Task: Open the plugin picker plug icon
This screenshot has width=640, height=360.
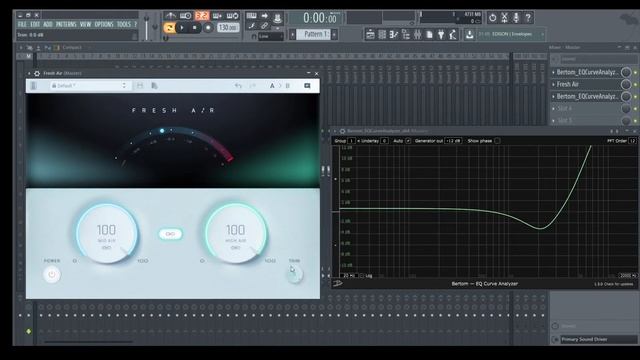Action: 441,35
